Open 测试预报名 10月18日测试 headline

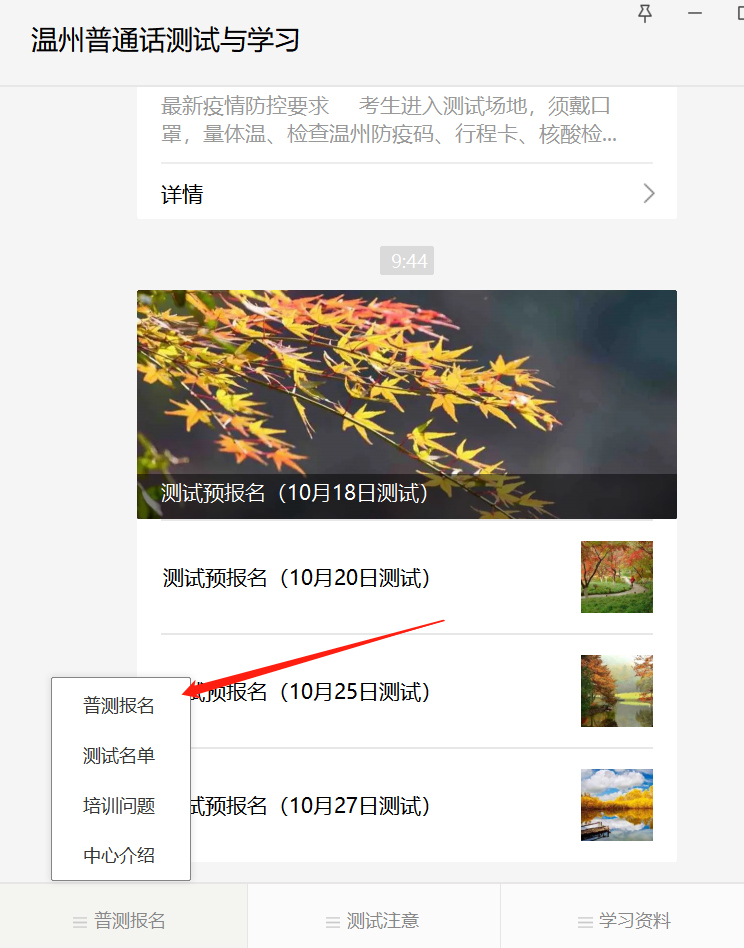pyautogui.click(x=294, y=493)
